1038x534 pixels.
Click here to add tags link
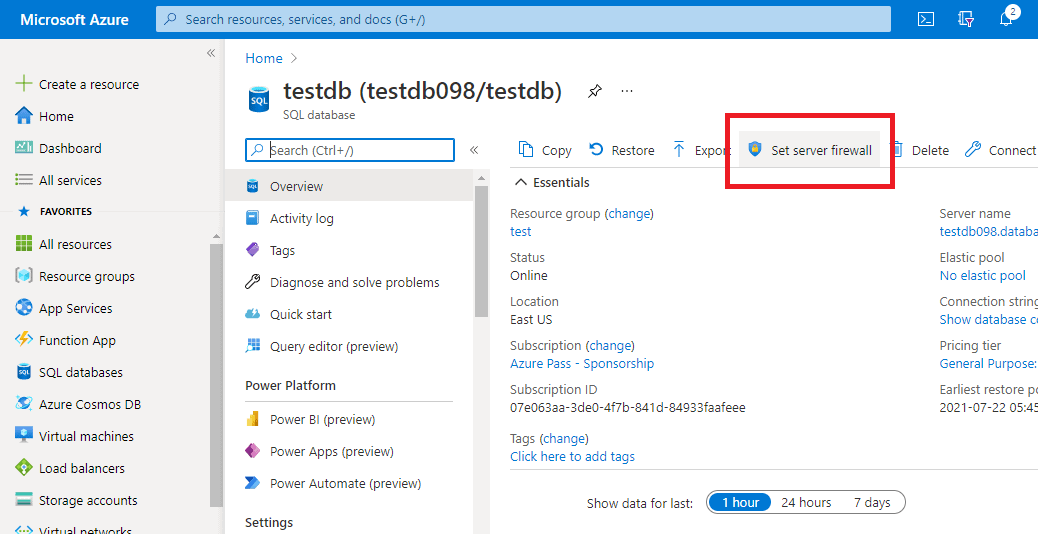click(572, 457)
